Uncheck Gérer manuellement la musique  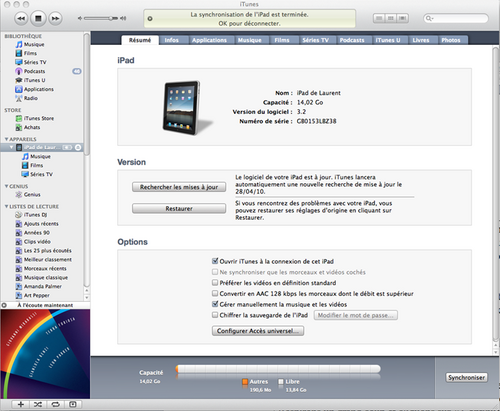tap(215, 304)
